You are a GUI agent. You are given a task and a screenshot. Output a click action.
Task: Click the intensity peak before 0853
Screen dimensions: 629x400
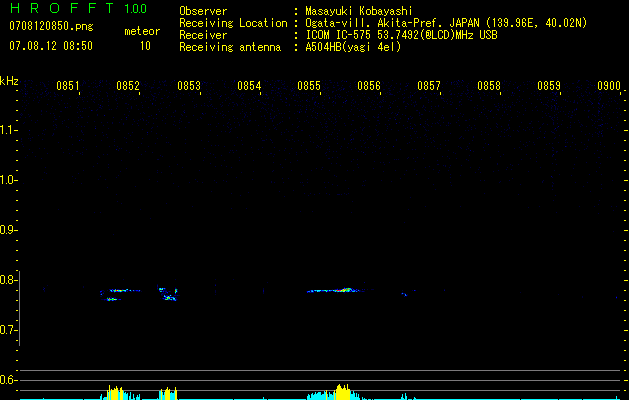pos(168,394)
